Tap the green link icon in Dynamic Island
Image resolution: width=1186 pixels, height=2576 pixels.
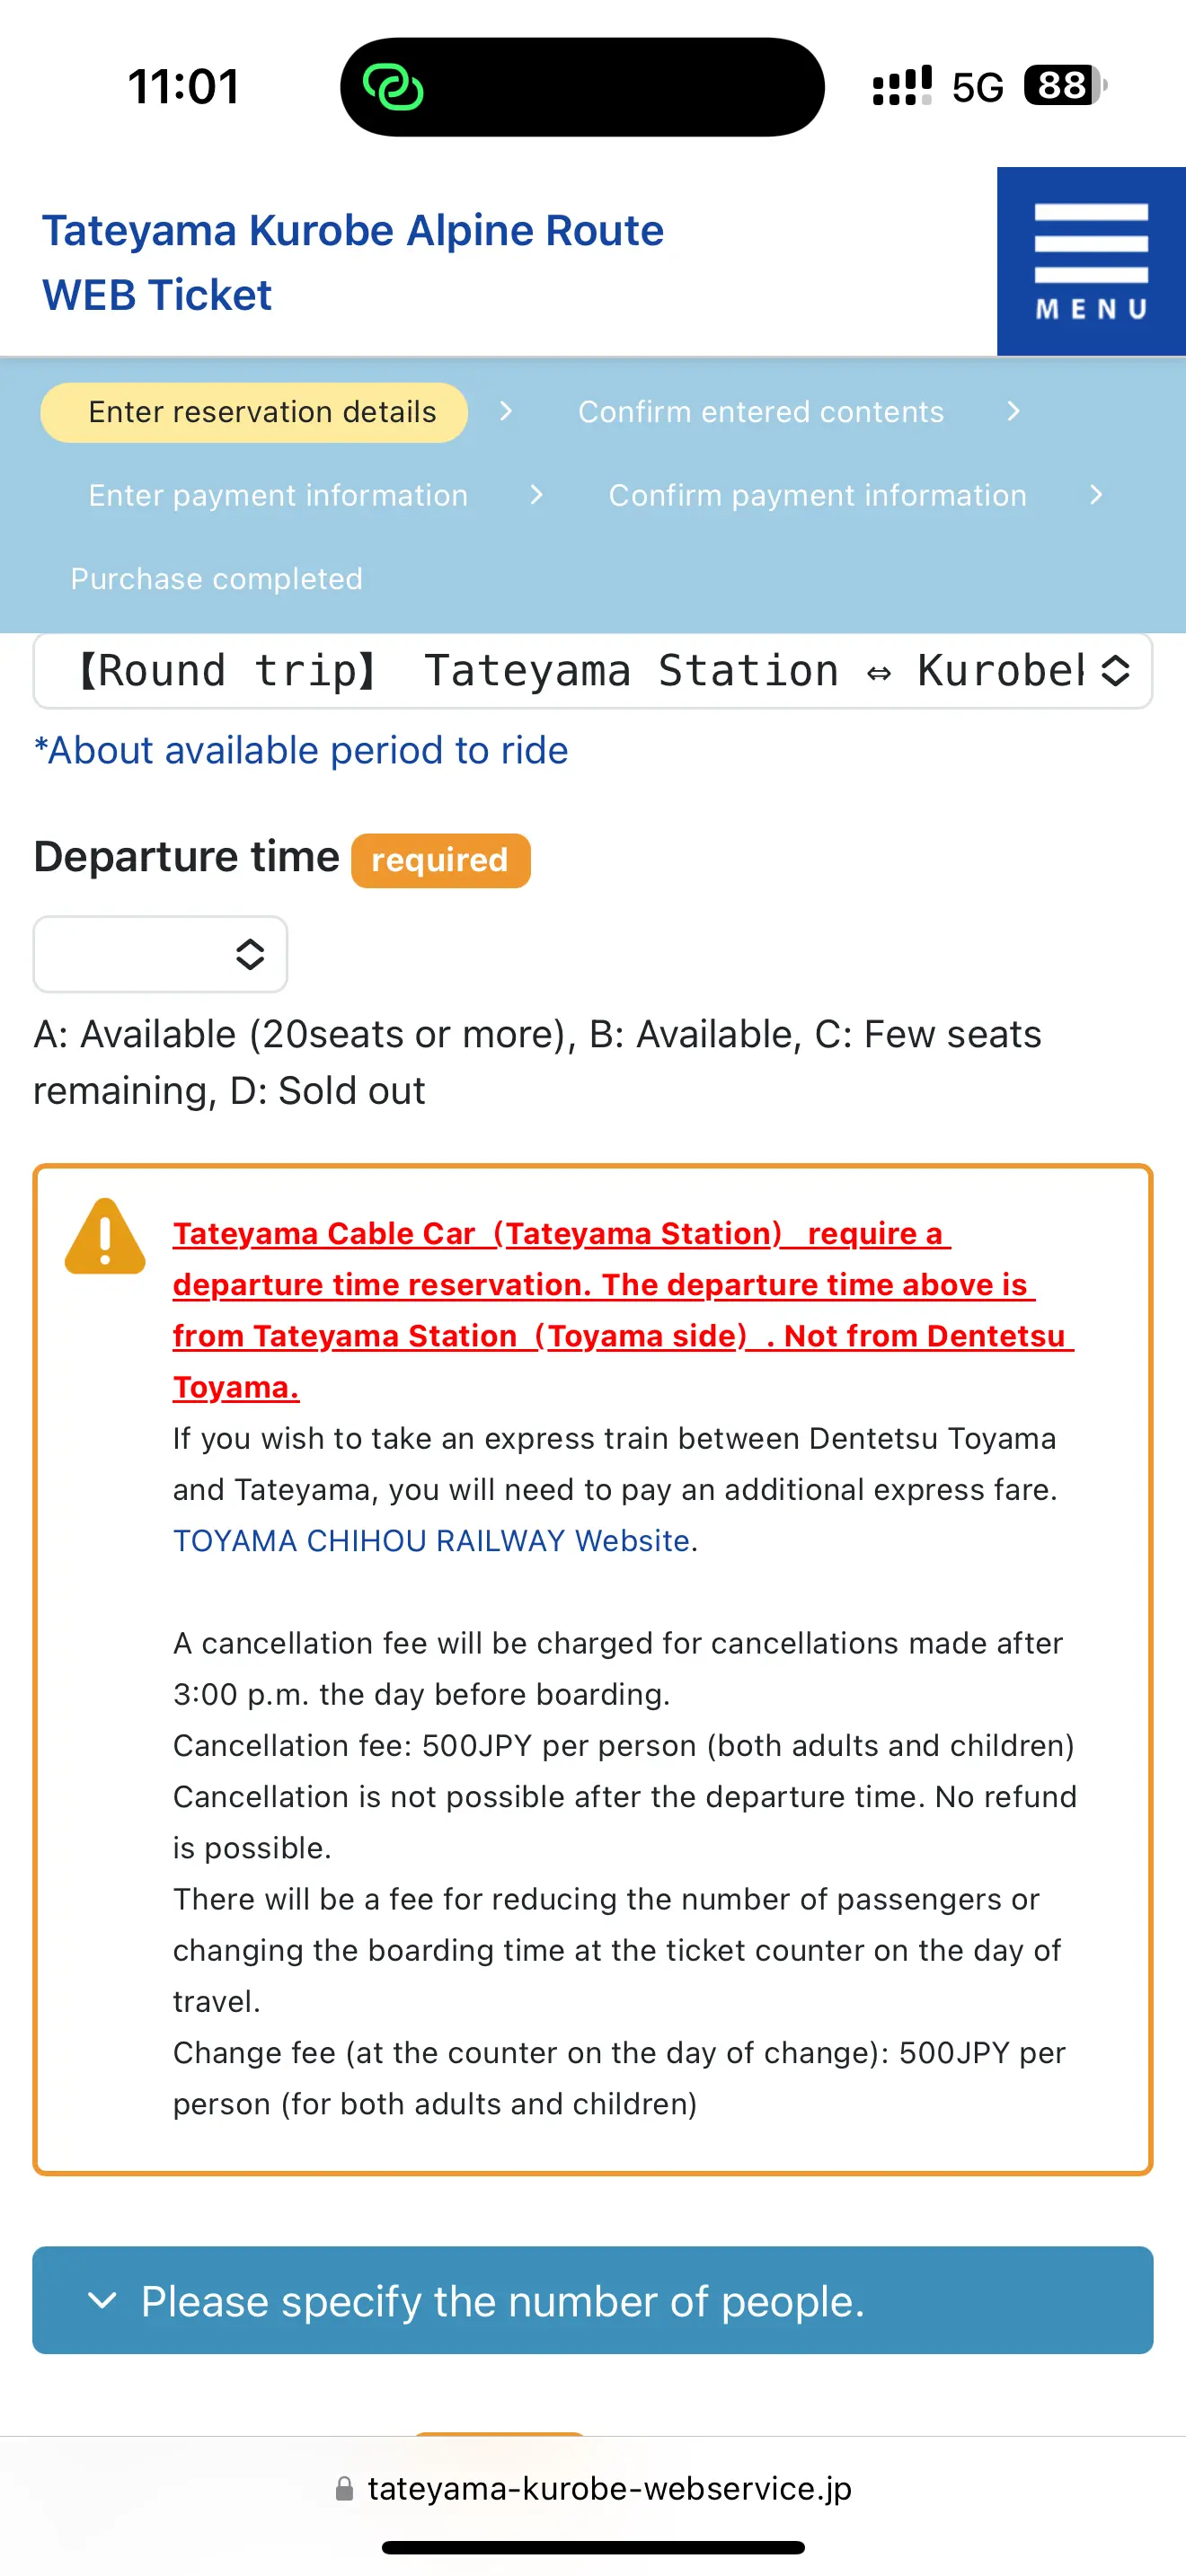coord(393,87)
